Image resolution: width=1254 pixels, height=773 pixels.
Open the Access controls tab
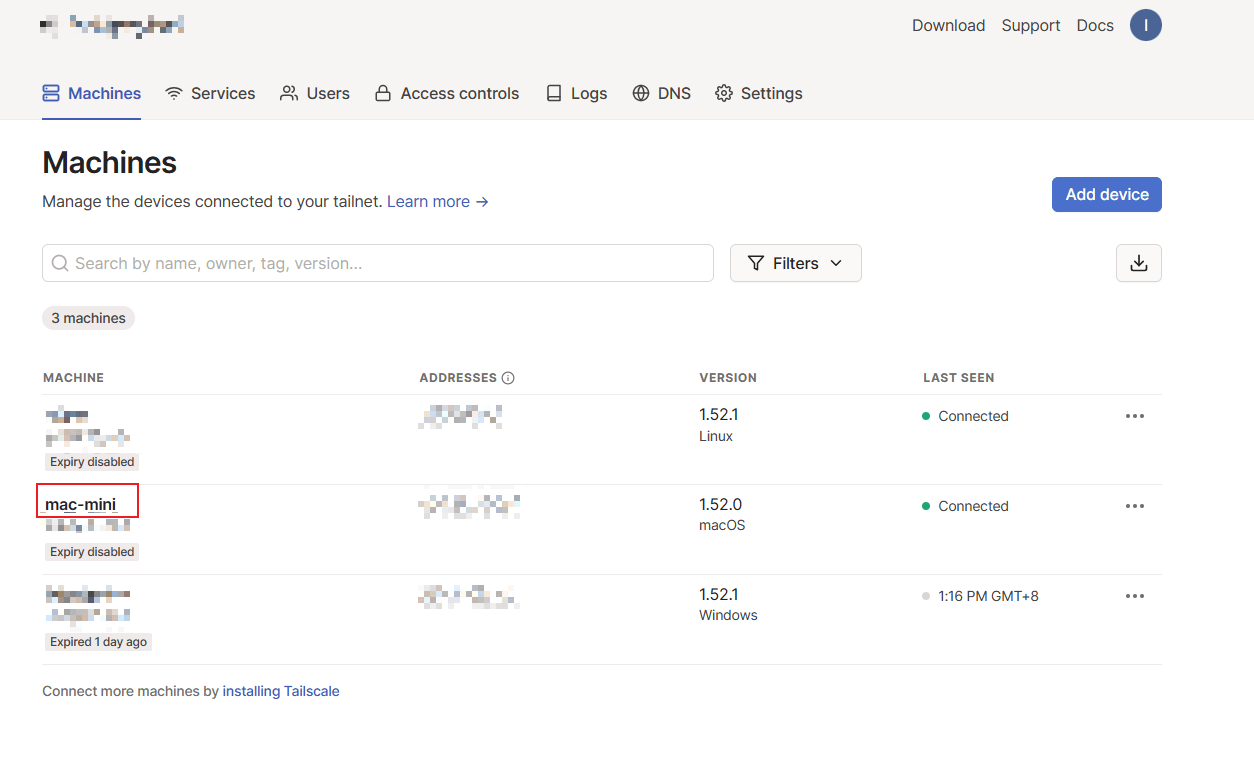pyautogui.click(x=447, y=93)
